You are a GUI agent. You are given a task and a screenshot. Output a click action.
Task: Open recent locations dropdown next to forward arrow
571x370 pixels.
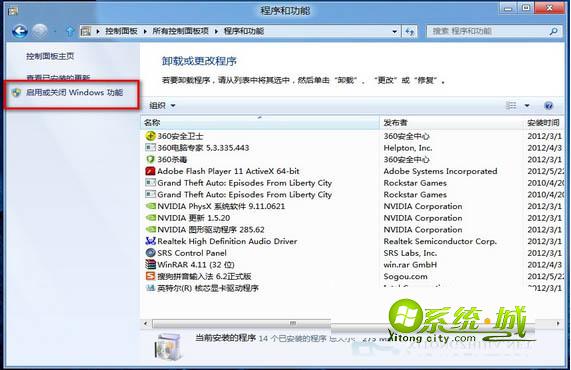(55, 32)
